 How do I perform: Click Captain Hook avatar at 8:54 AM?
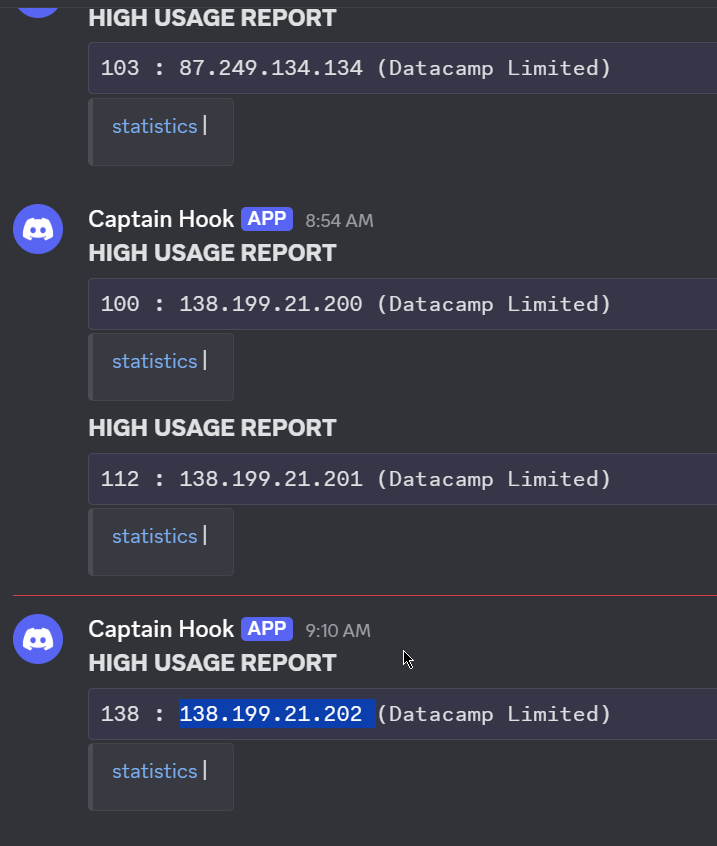(38, 229)
